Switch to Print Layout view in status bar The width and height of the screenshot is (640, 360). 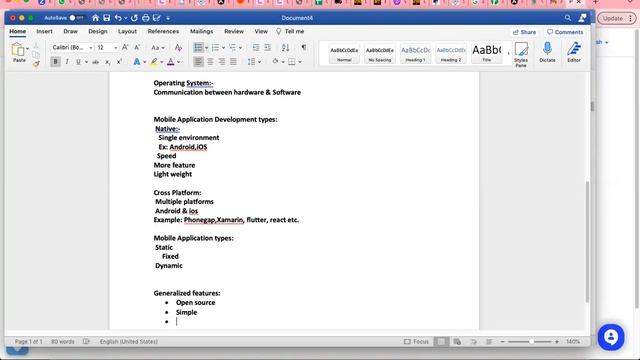(441, 342)
